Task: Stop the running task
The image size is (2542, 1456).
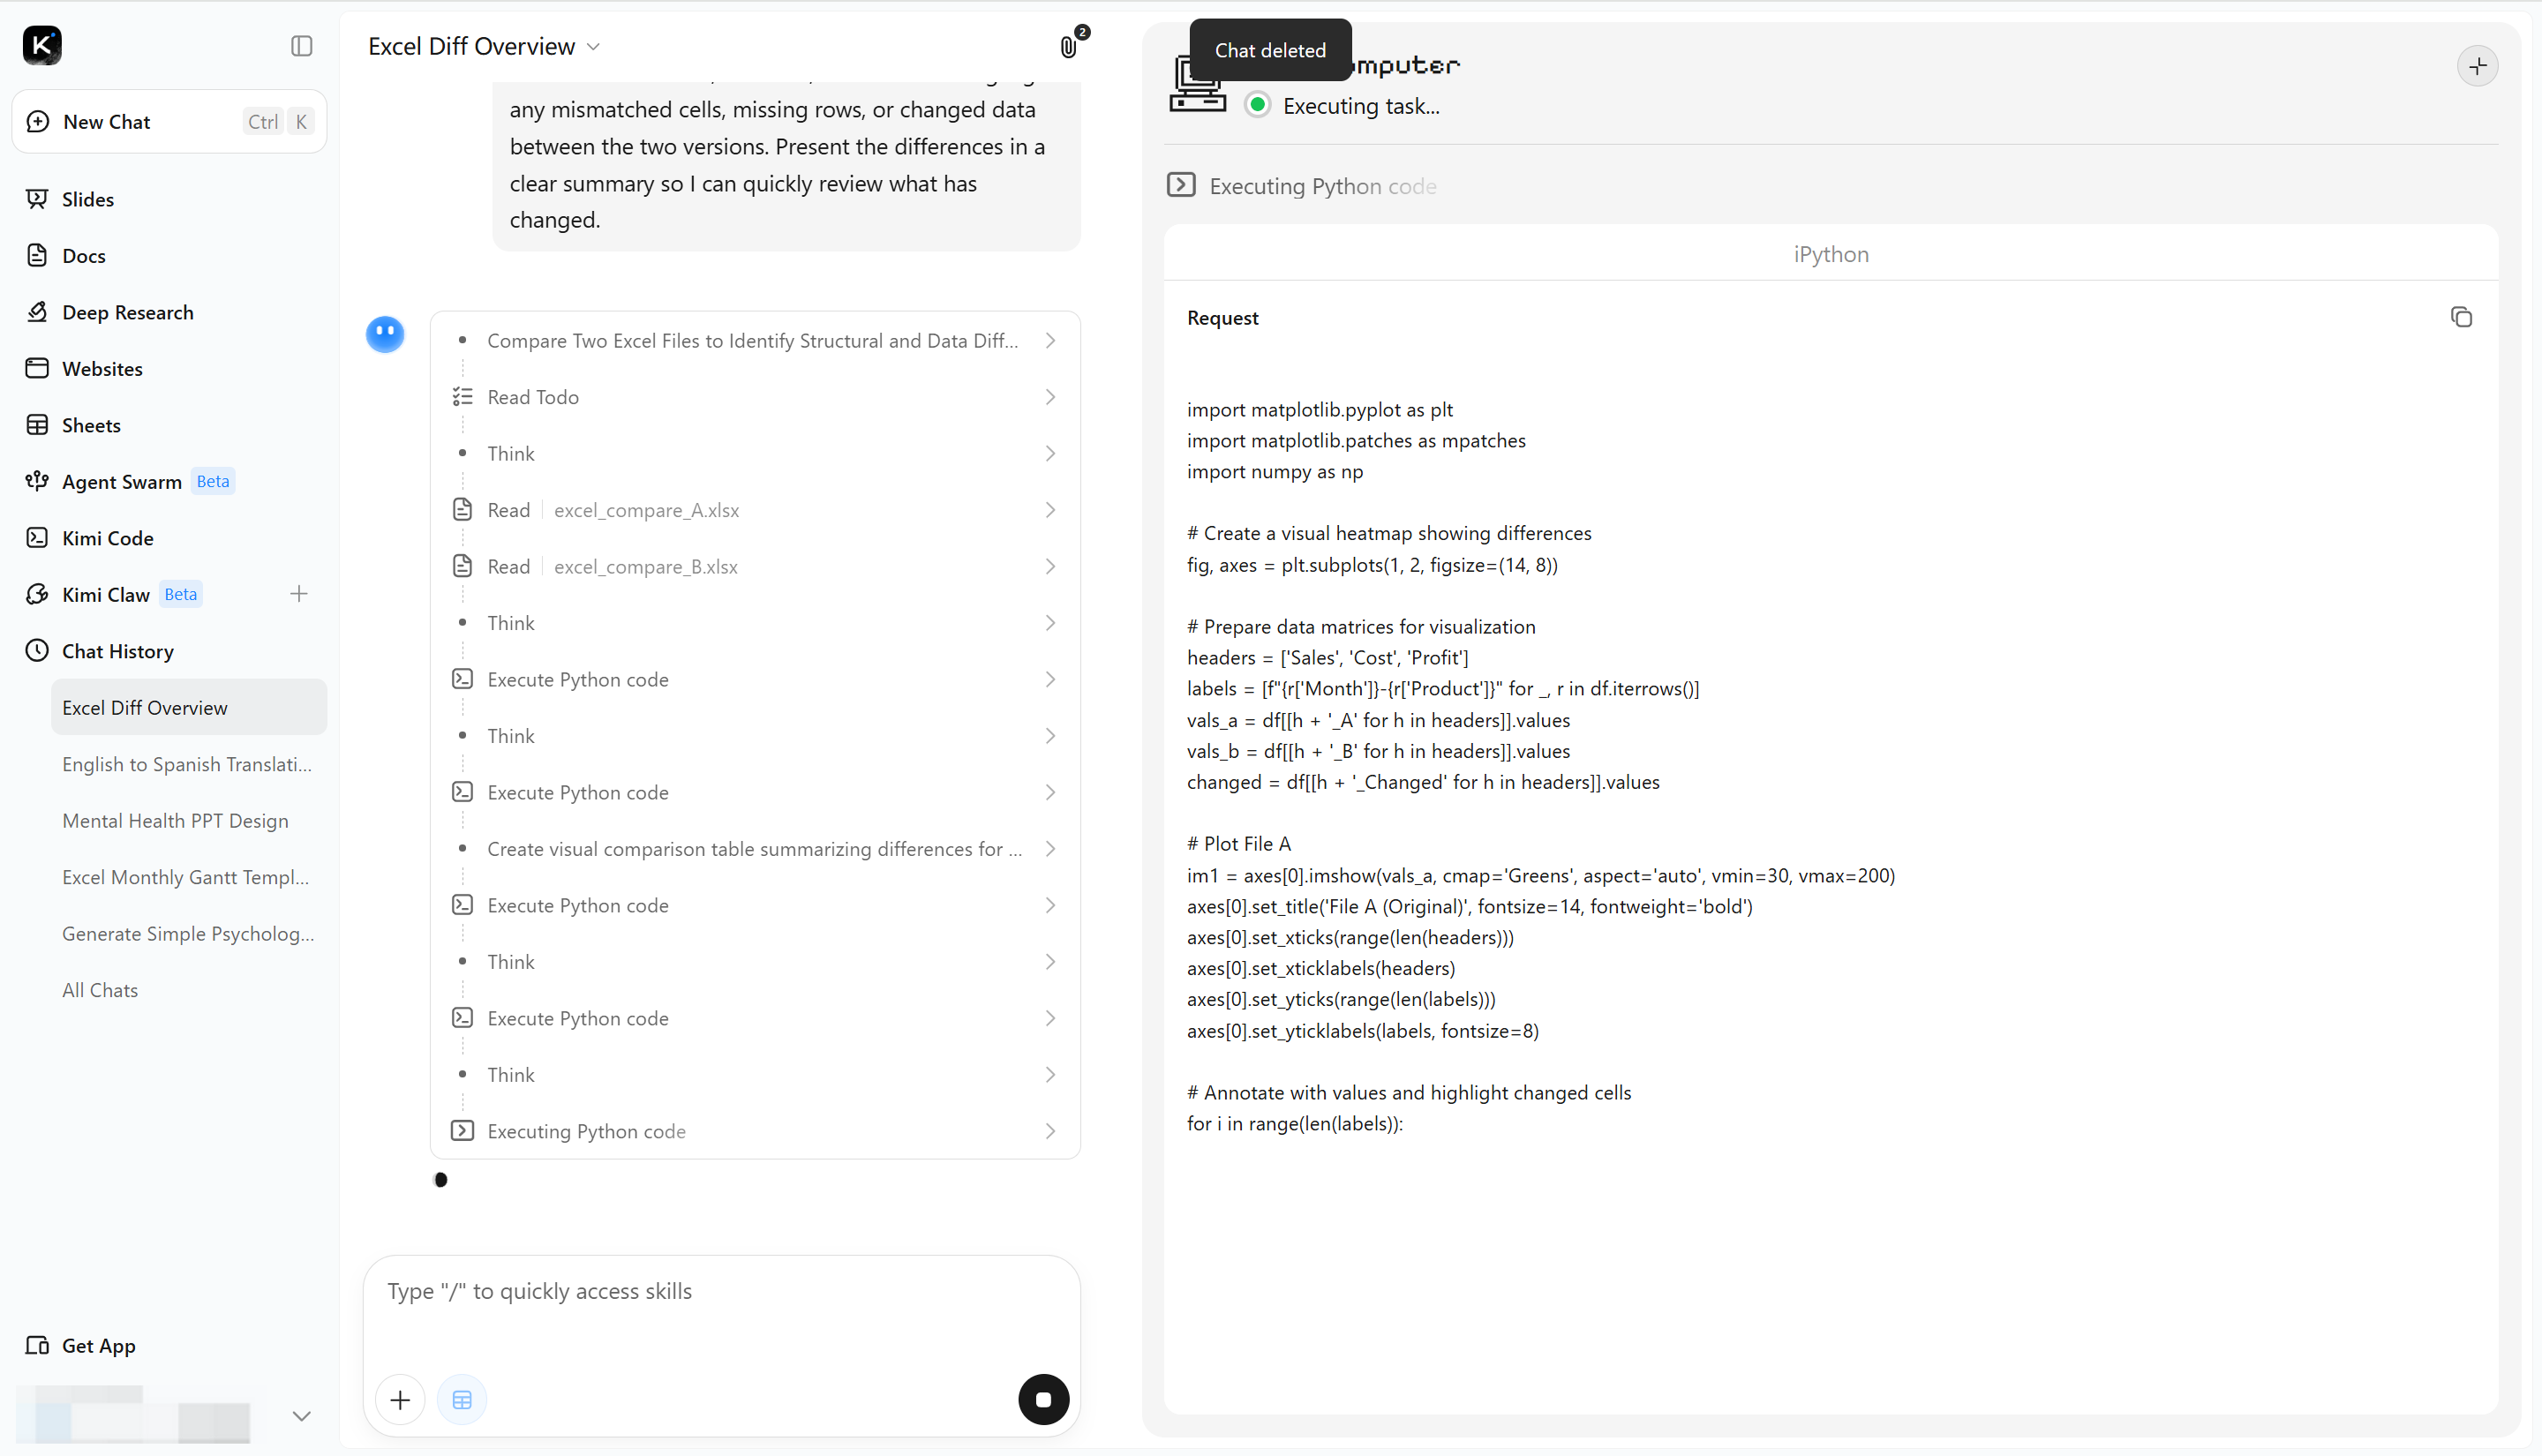Action: [x=1043, y=1399]
